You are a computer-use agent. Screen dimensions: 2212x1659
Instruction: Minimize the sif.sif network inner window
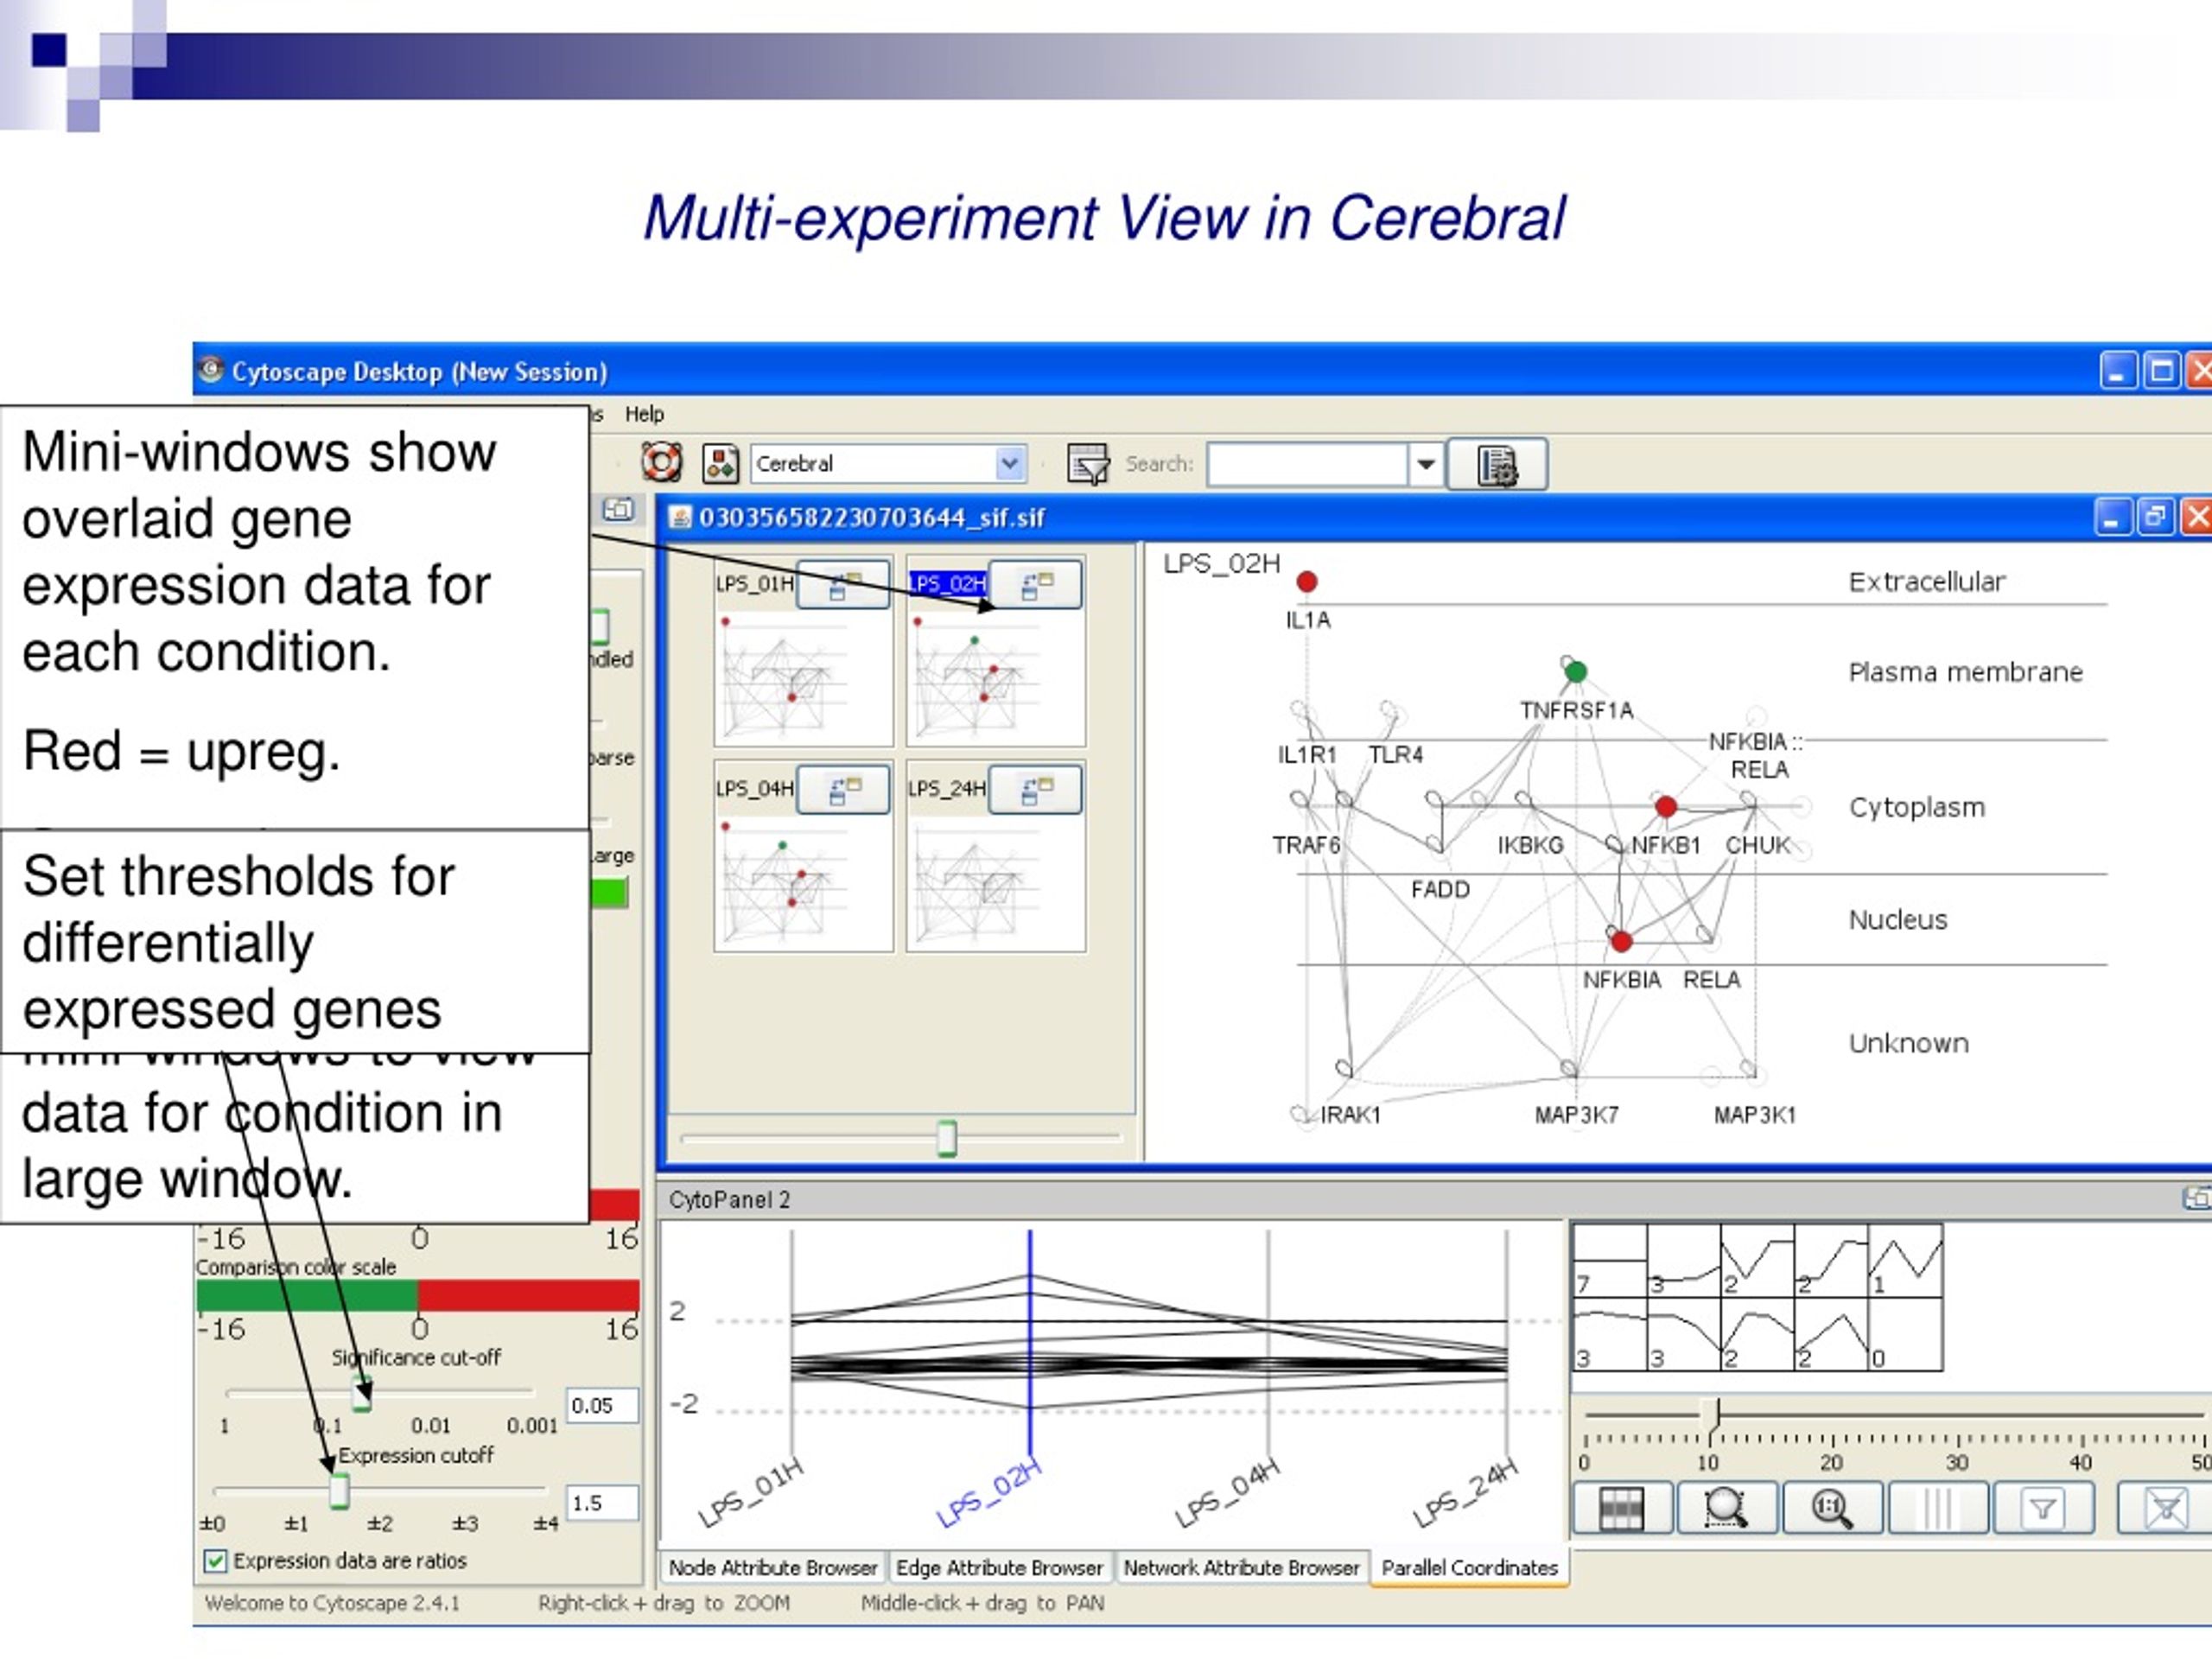(2112, 517)
